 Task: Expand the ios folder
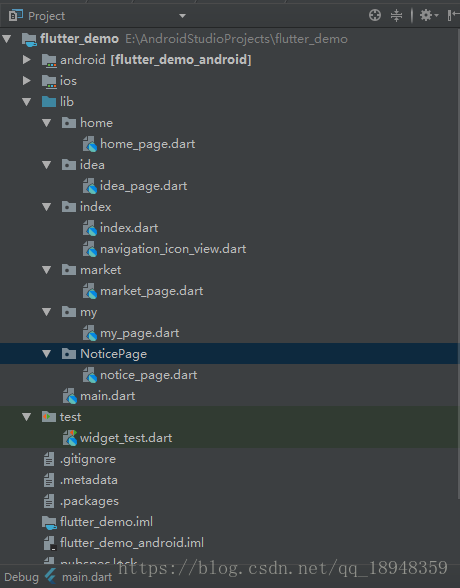[x=27, y=81]
